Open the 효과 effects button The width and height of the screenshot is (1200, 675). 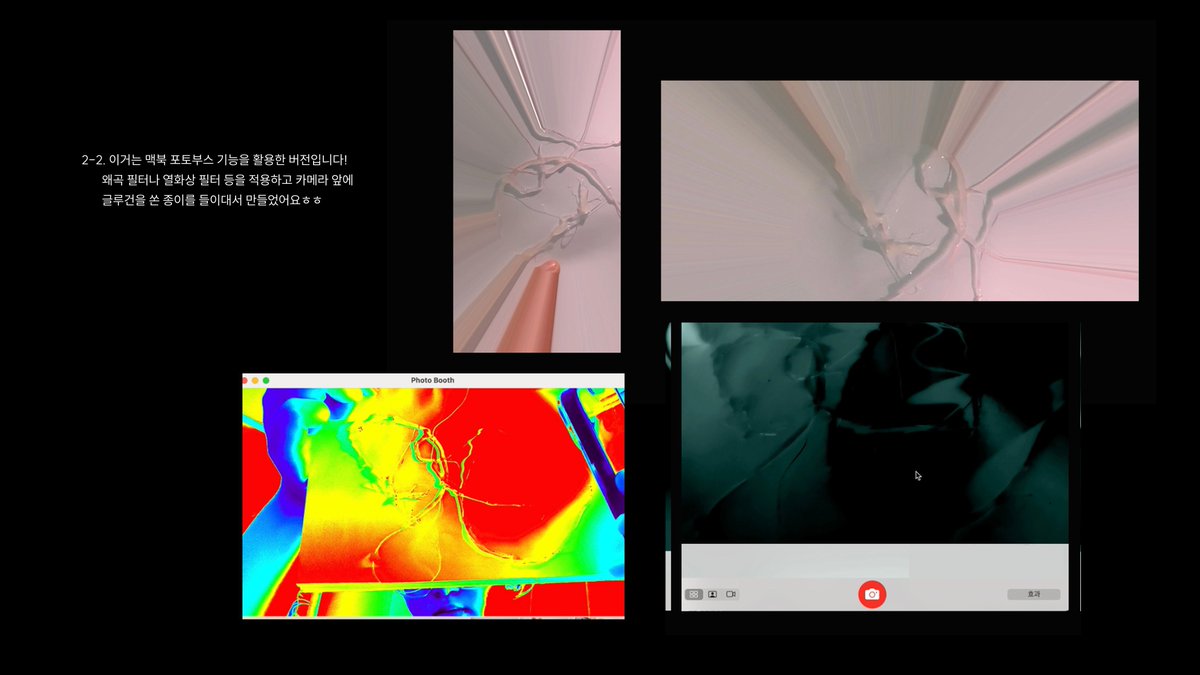(1034, 594)
